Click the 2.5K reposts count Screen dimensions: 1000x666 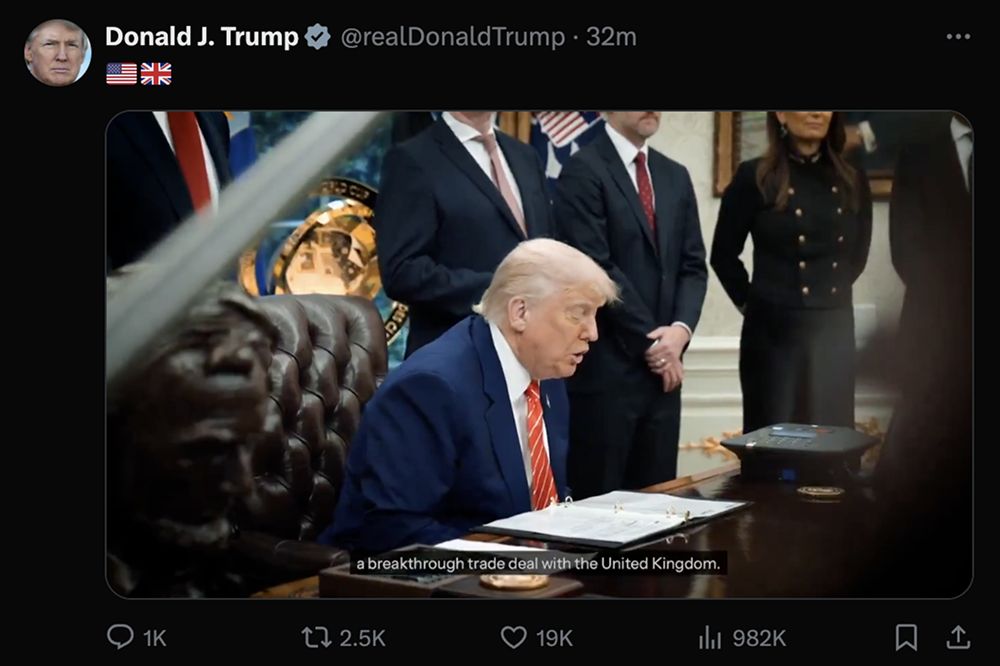tap(362, 638)
